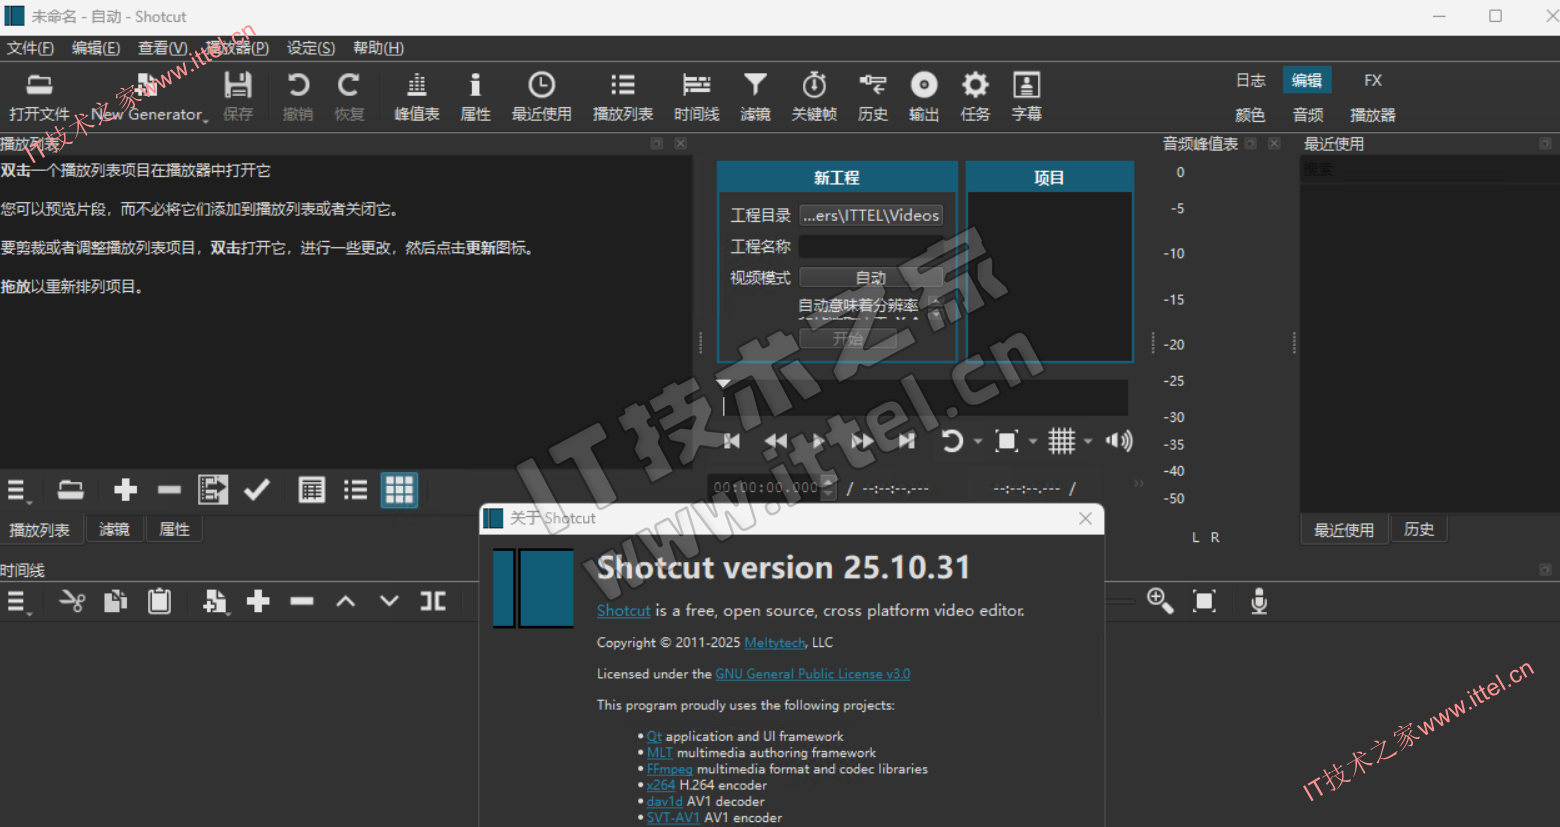The width and height of the screenshot is (1560, 827).
Task: Open the Keyframes (关键帧) stopwatch icon
Action: (x=814, y=96)
